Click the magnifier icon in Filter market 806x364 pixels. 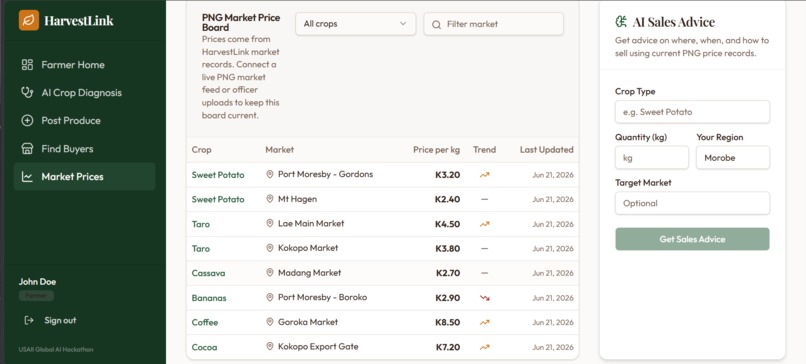click(436, 24)
